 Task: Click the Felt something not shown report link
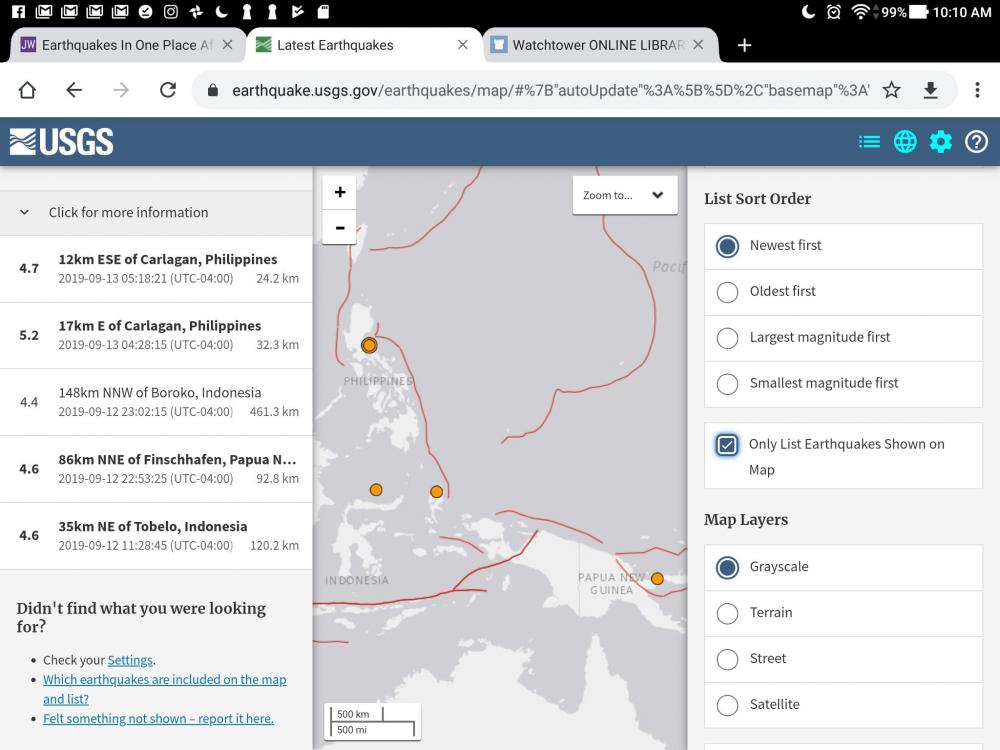pyautogui.click(x=158, y=718)
